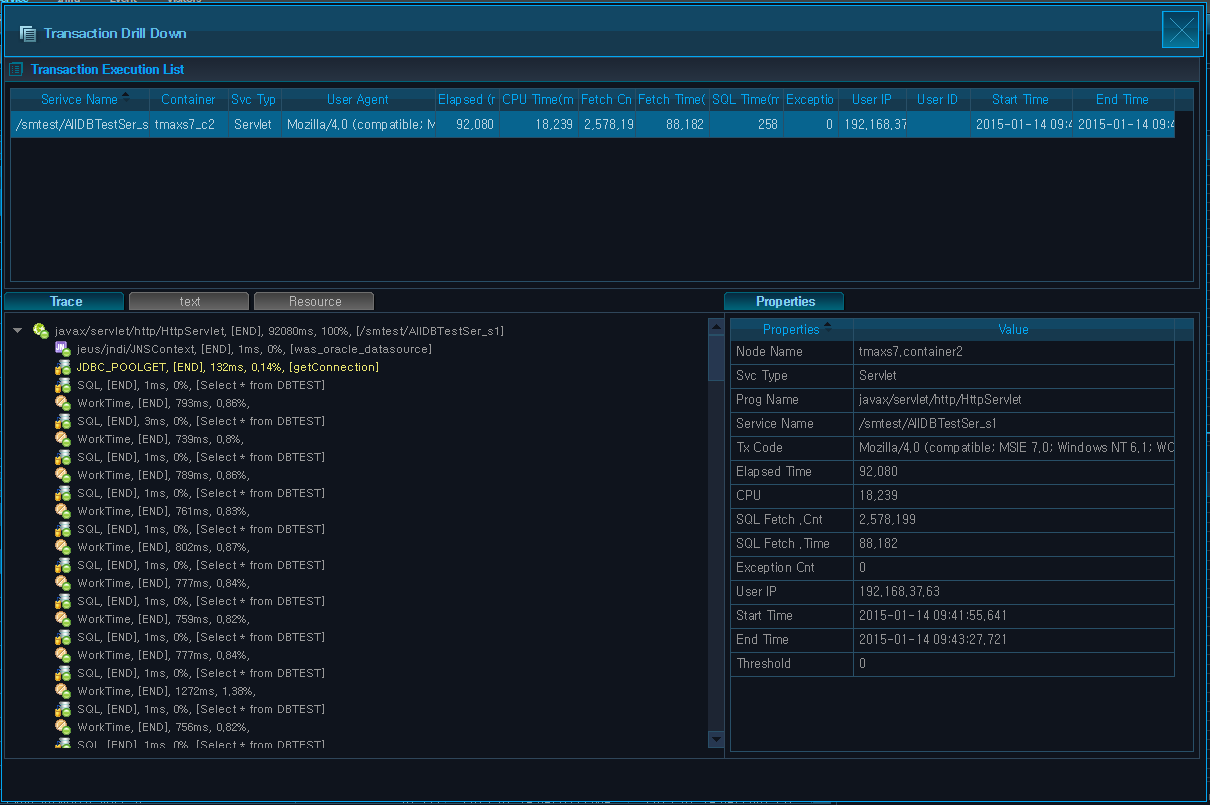Sort by the User ID column header
Image resolution: width=1210 pixels, height=805 pixels.
[x=938, y=99]
